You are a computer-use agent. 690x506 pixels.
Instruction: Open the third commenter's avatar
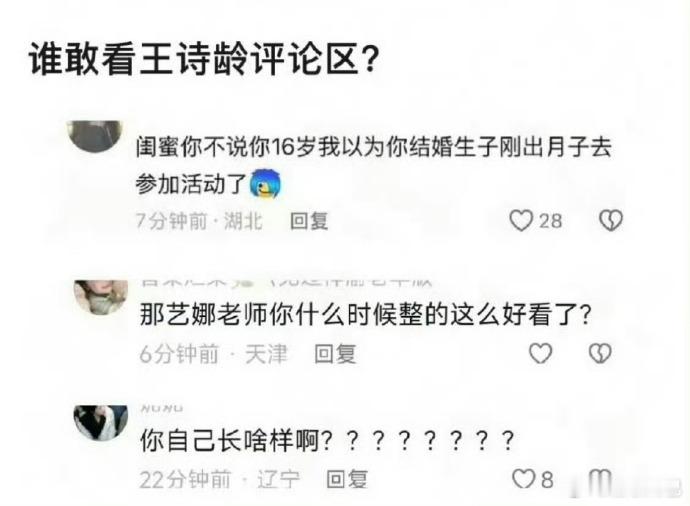(x=101, y=423)
